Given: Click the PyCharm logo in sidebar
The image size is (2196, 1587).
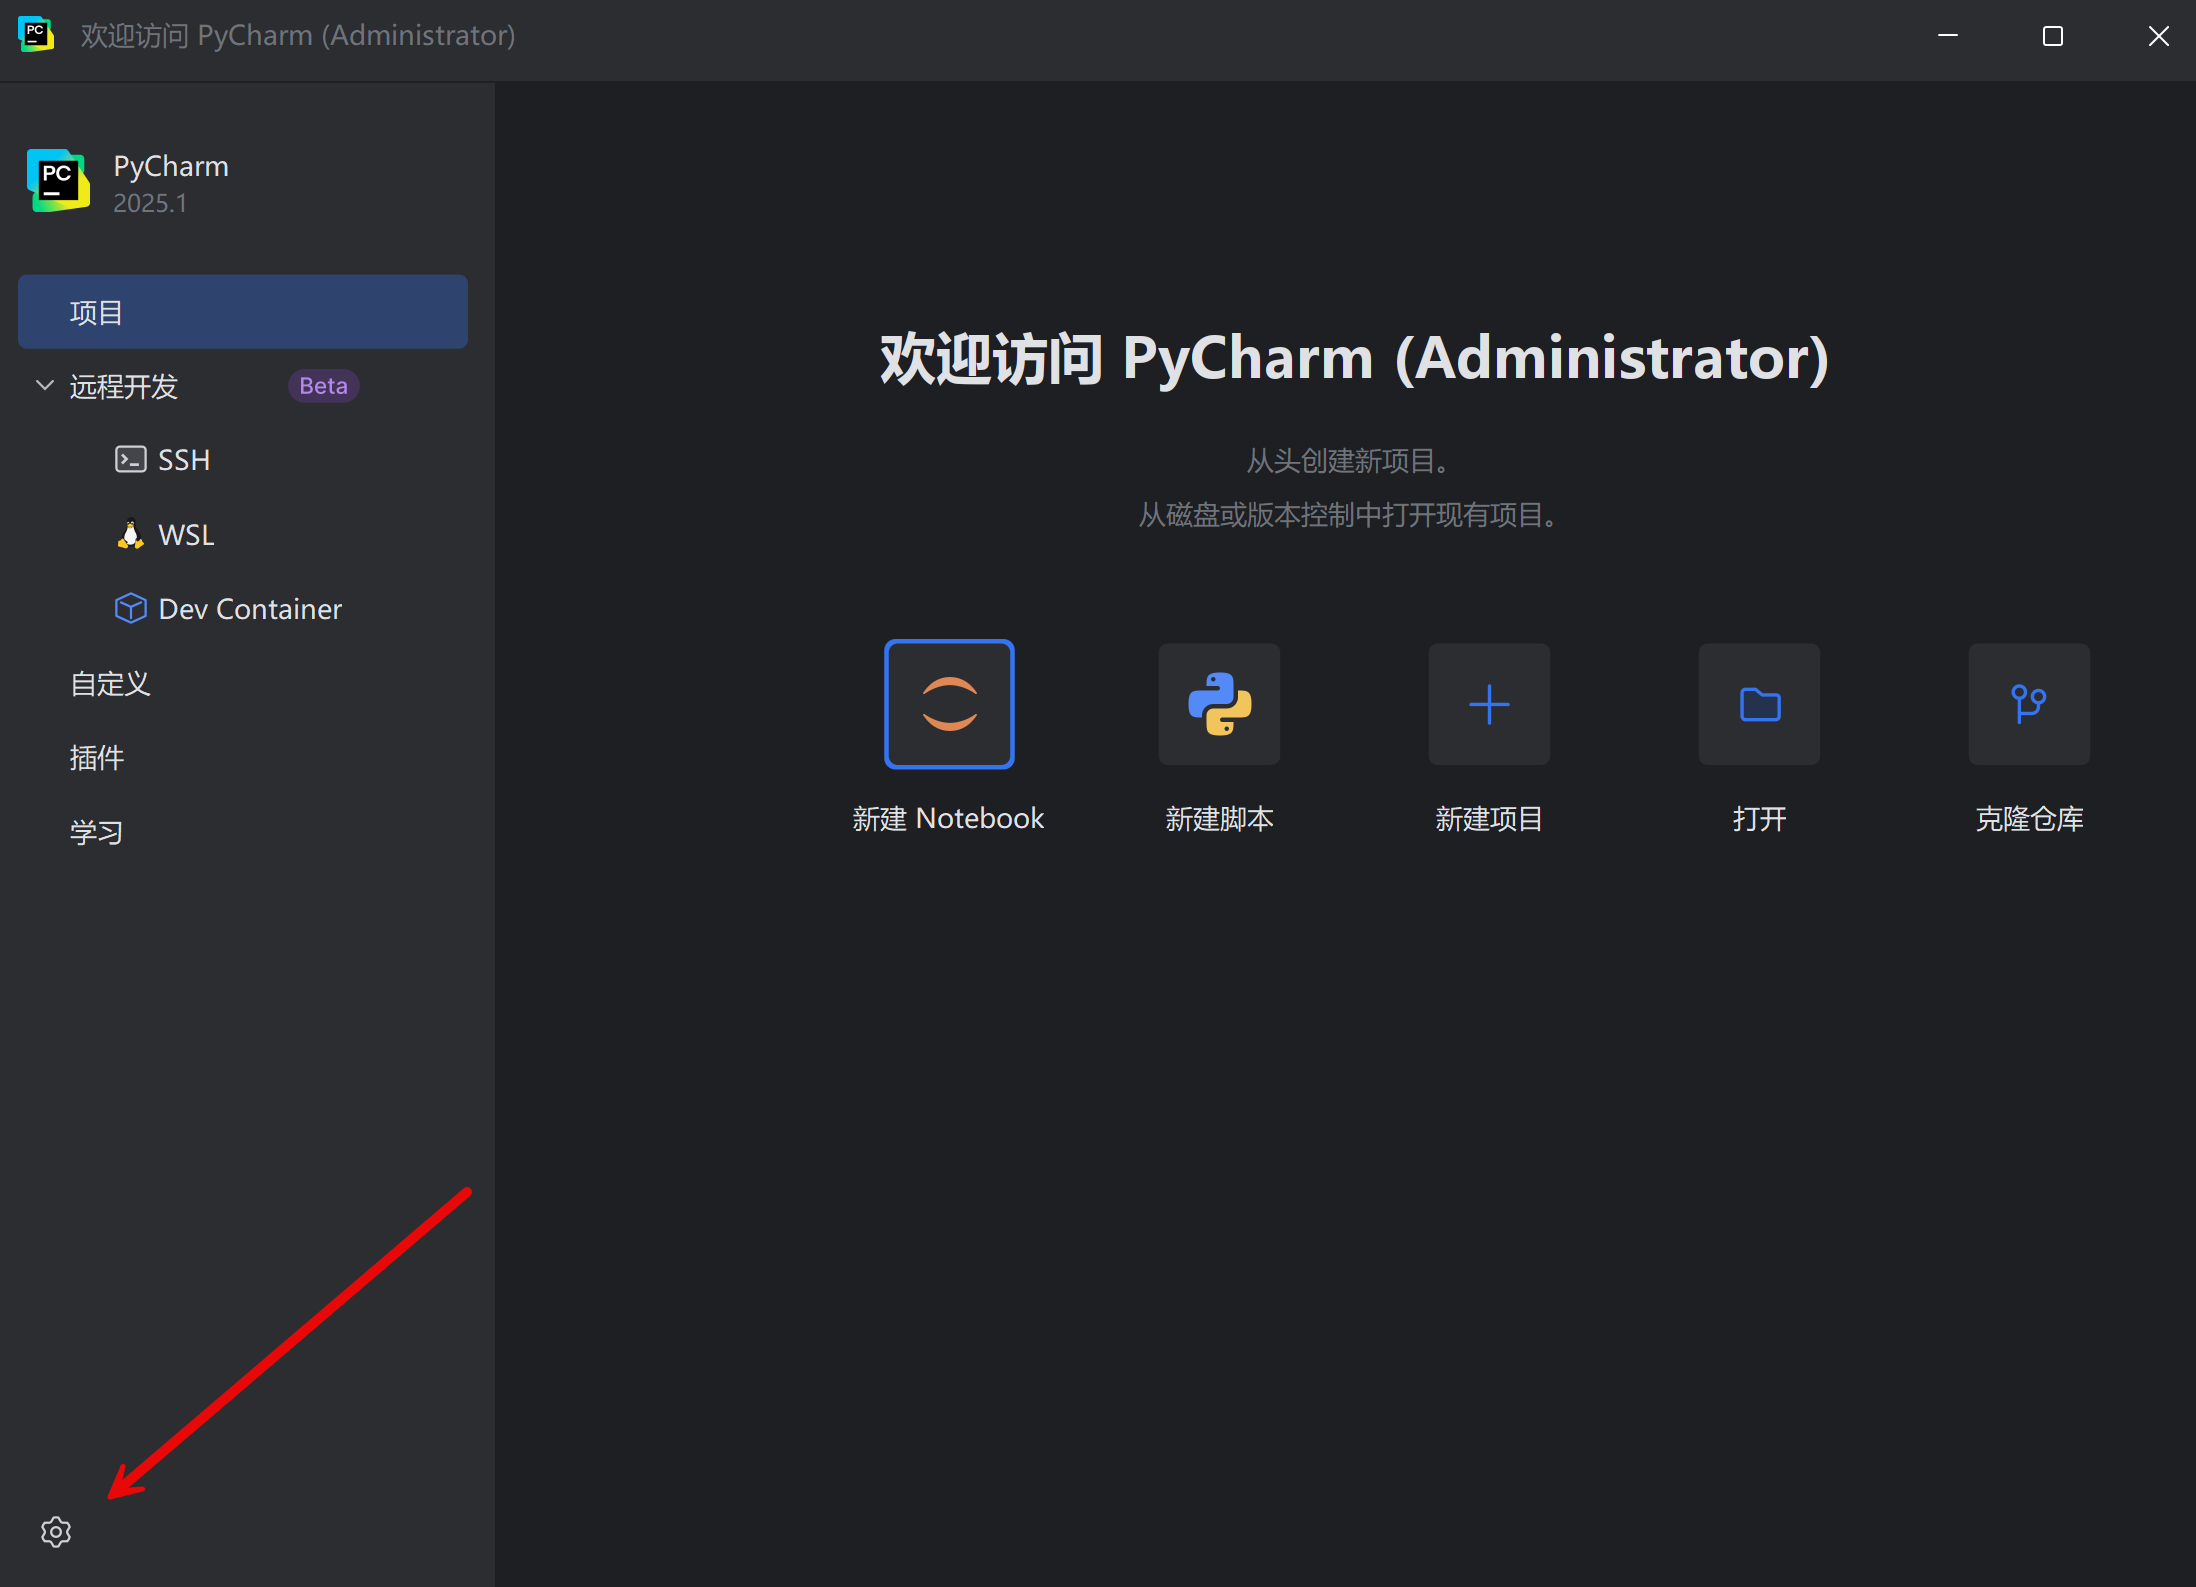Looking at the screenshot, I should pyautogui.click(x=58, y=181).
